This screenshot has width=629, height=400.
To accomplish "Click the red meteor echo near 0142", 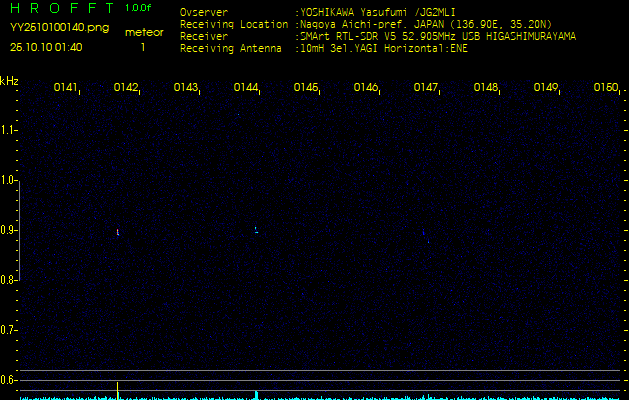I will [x=118, y=232].
